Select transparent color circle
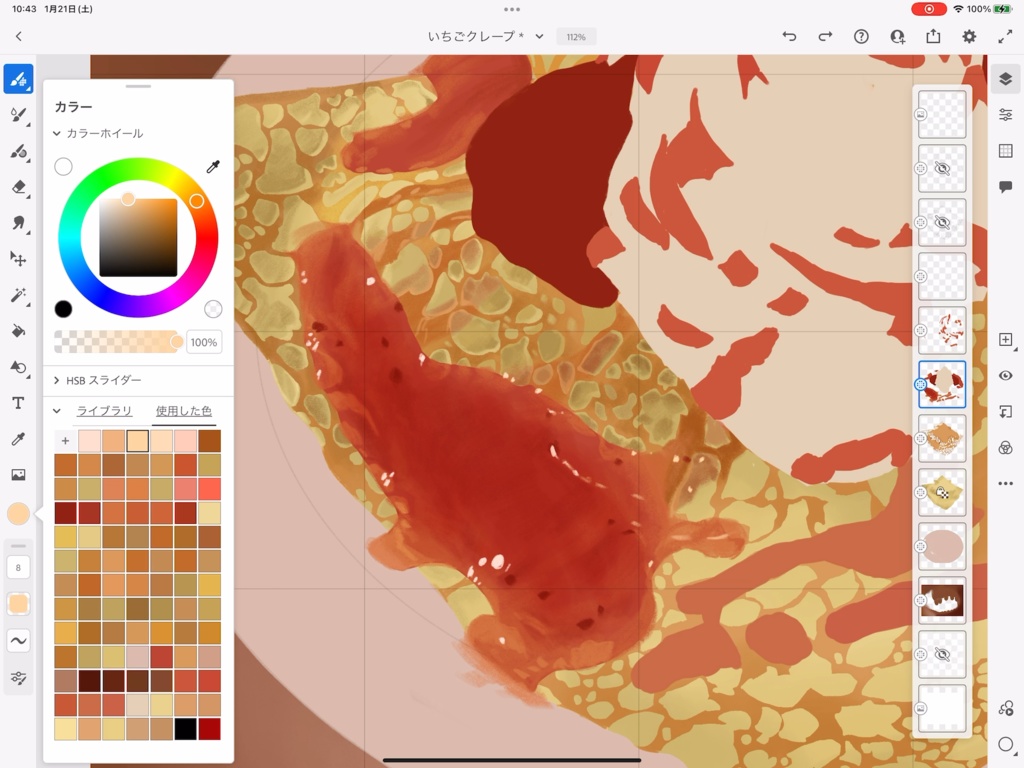The image size is (1024, 768). [214, 309]
